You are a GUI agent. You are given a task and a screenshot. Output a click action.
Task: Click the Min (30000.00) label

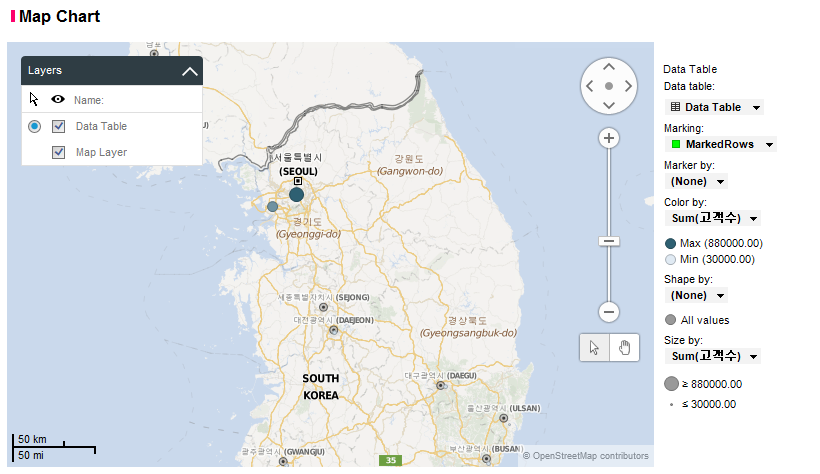718,259
